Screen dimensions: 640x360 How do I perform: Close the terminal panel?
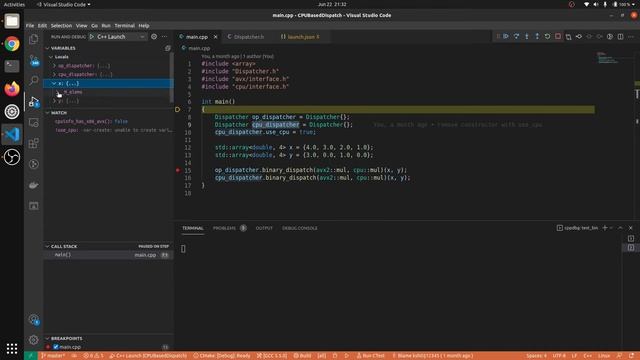631,228
